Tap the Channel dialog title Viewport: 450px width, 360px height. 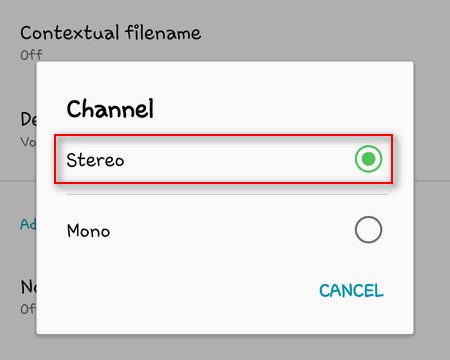click(110, 109)
